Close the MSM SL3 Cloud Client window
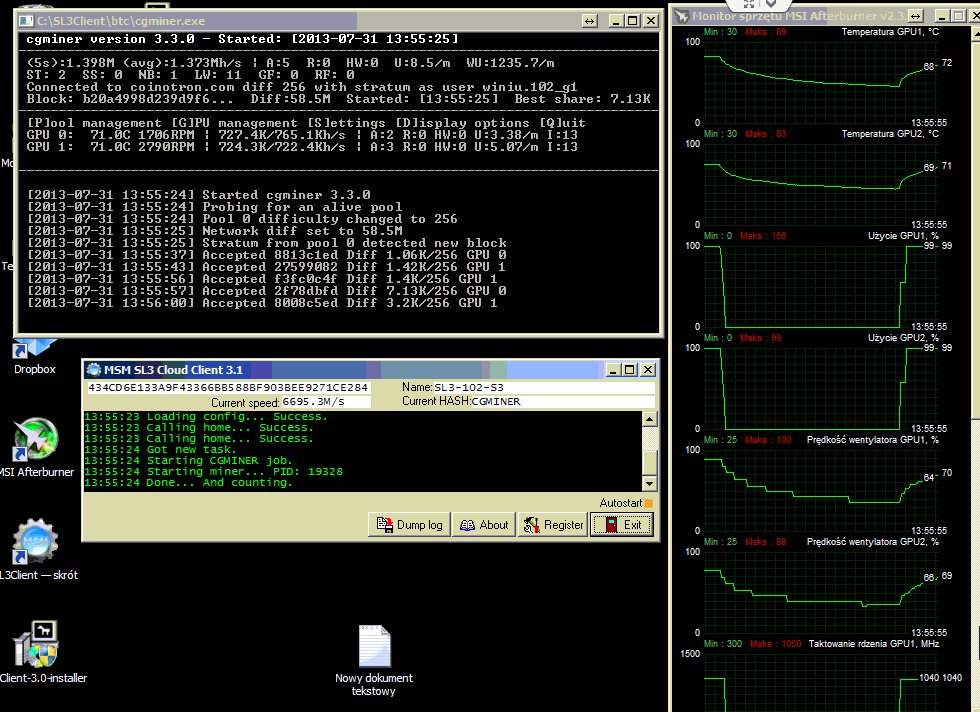This screenshot has width=980, height=712. (x=648, y=369)
